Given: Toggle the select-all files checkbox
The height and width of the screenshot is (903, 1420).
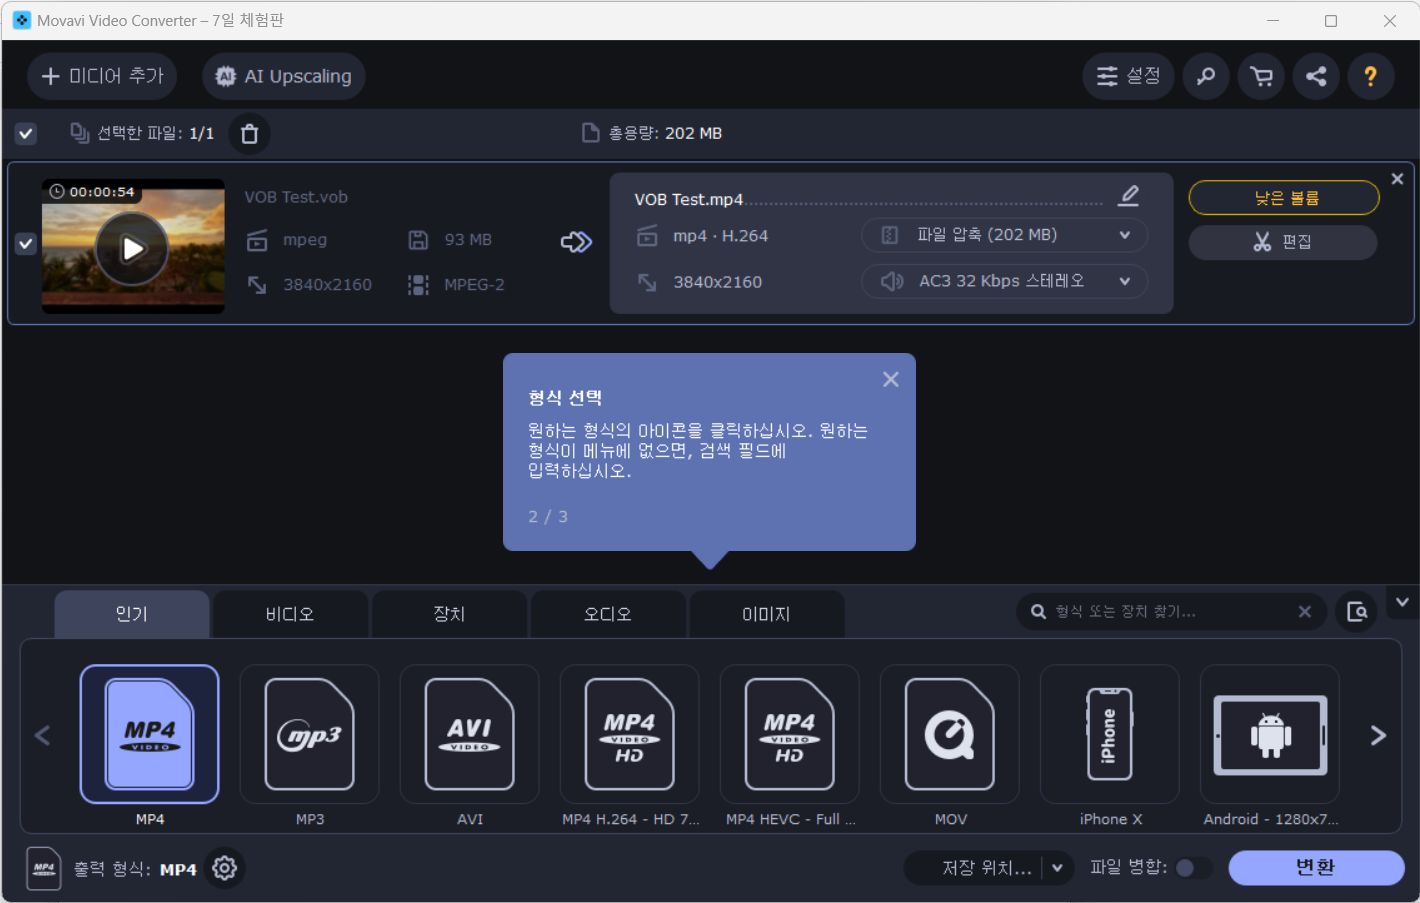Looking at the screenshot, I should [x=26, y=133].
